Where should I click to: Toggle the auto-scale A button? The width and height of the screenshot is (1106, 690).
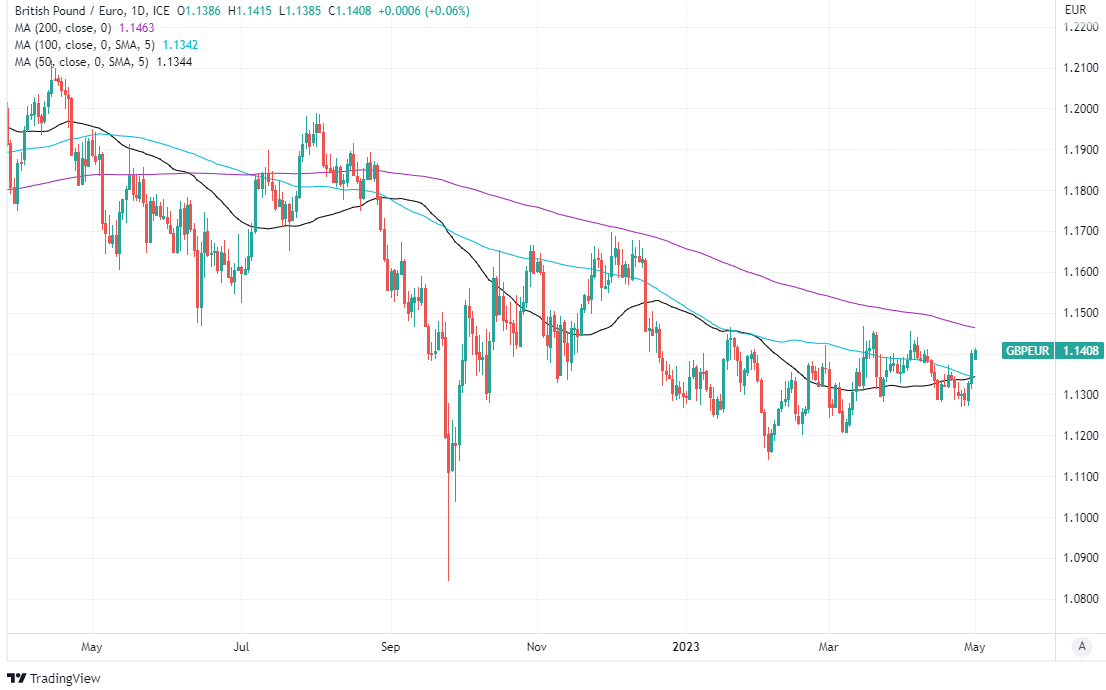click(1081, 647)
